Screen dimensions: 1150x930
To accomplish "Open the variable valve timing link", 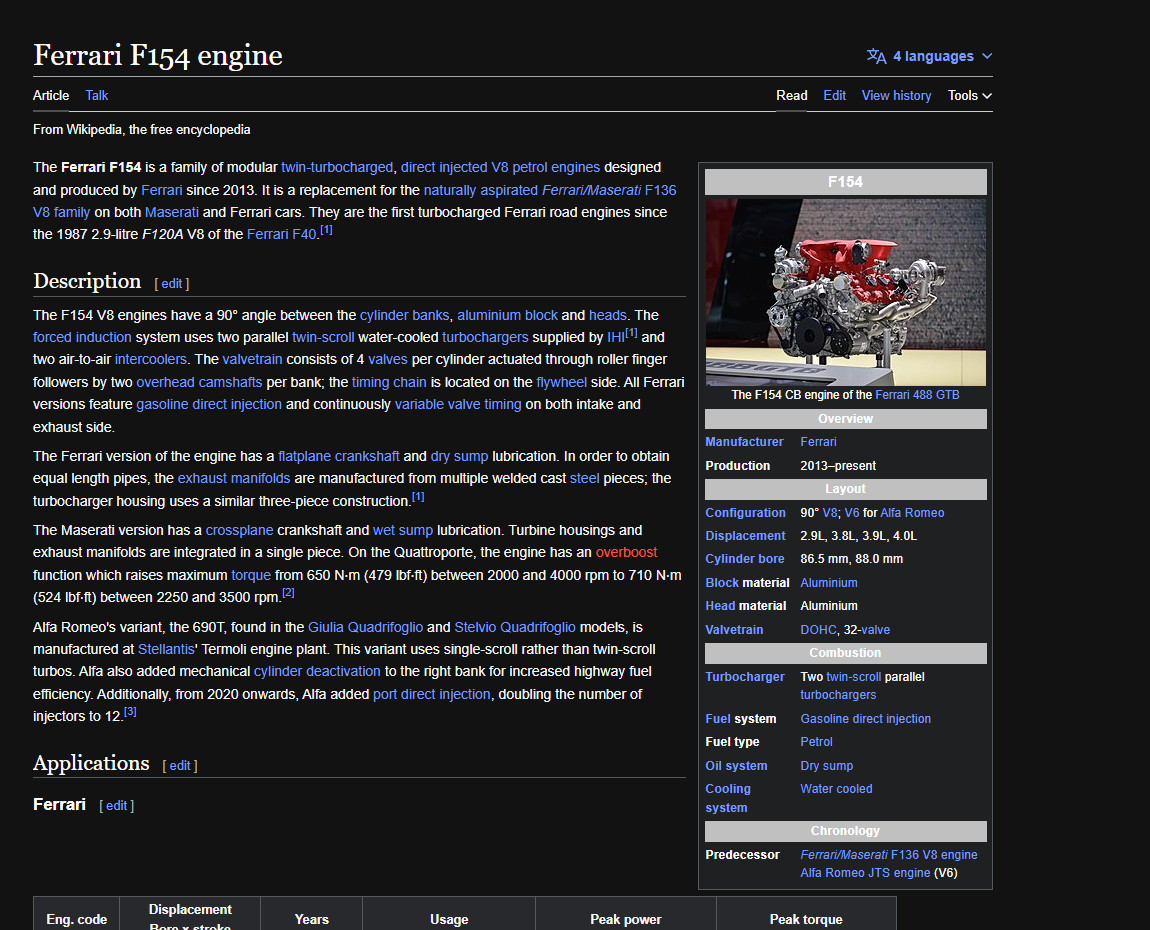I will pyautogui.click(x=458, y=404).
